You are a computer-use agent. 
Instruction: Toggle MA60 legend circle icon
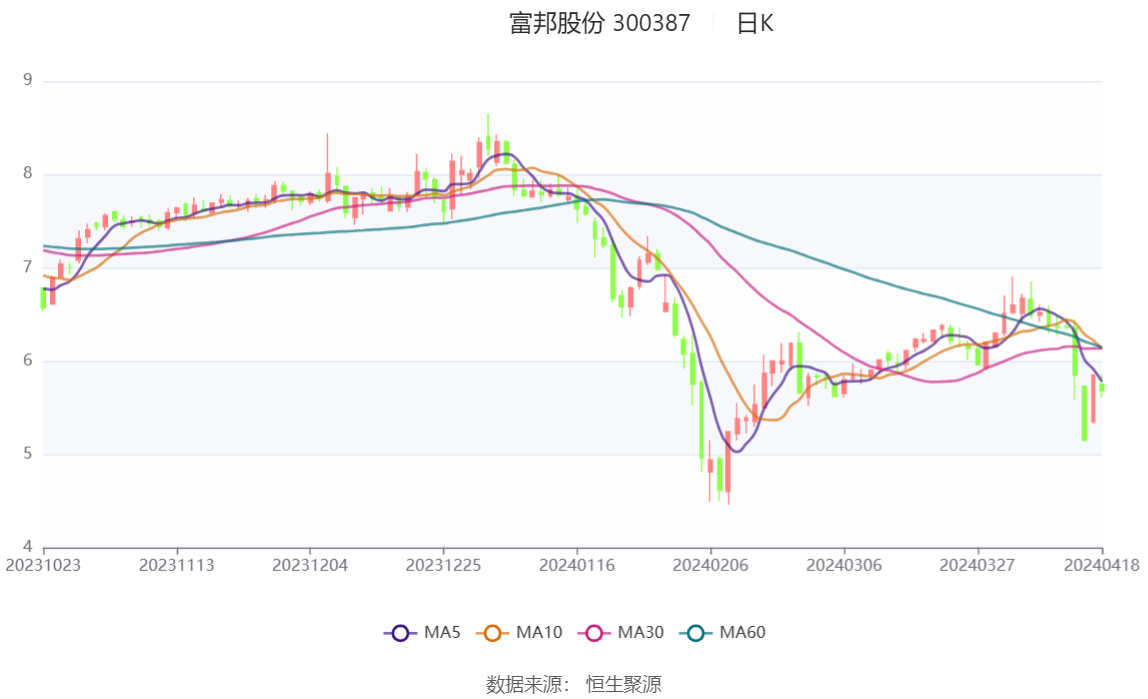(x=696, y=633)
